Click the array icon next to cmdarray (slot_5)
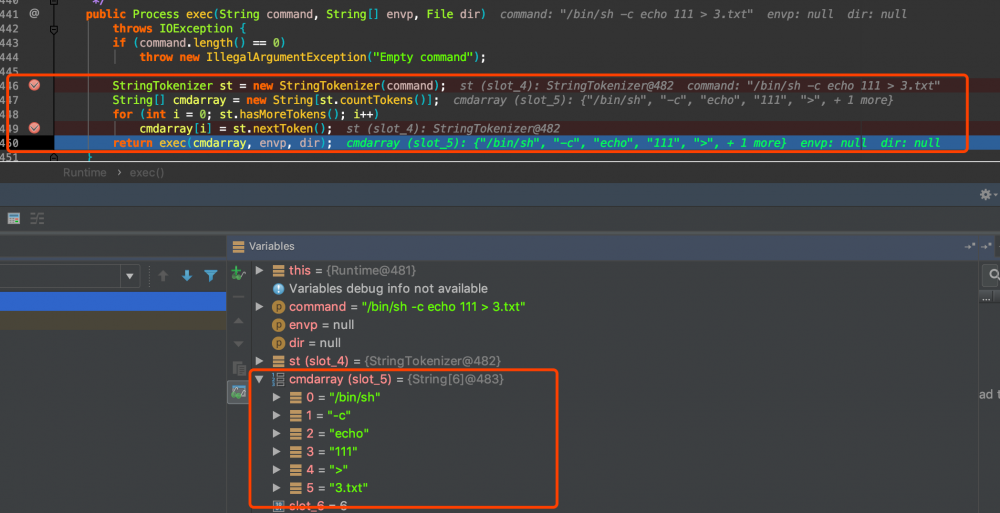The width and height of the screenshot is (1000, 513). coord(279,379)
